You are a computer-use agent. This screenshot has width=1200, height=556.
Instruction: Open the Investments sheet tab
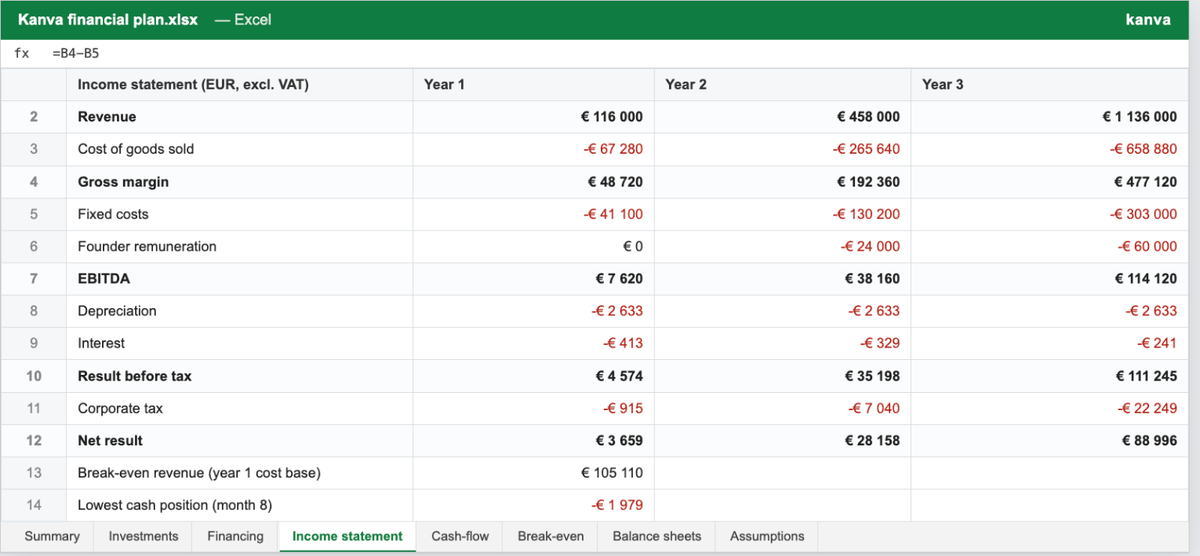coord(143,536)
